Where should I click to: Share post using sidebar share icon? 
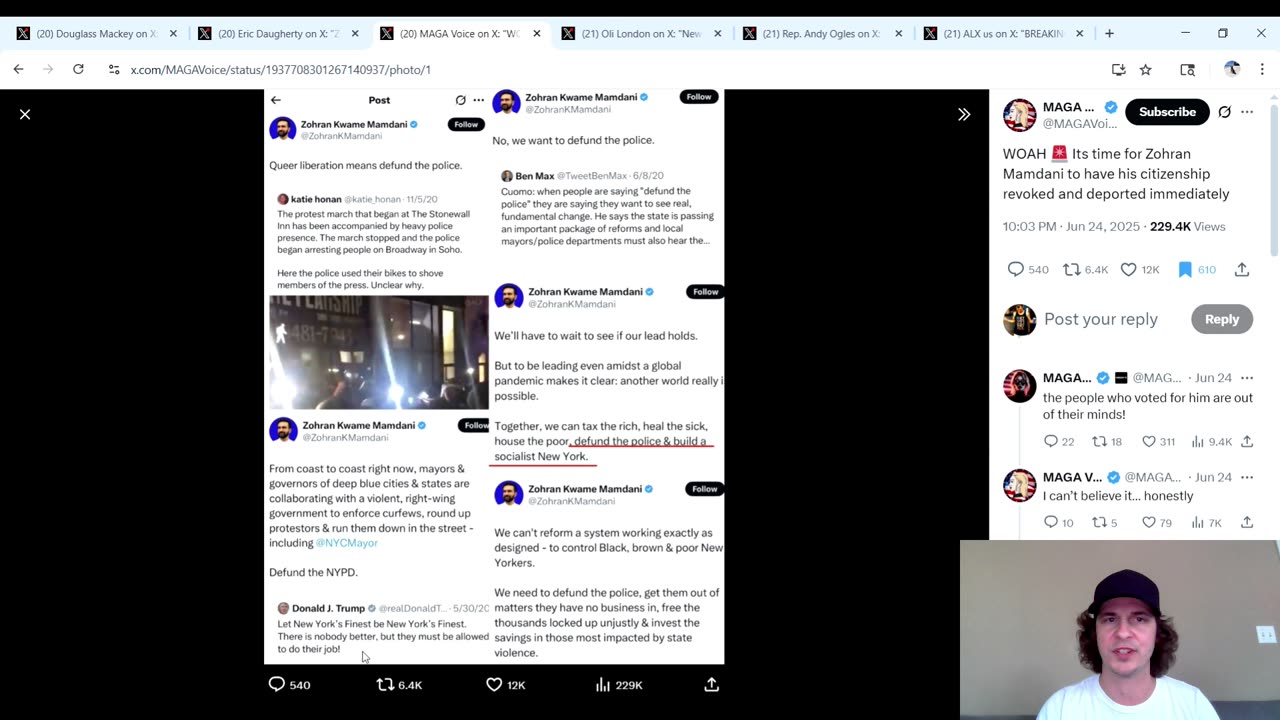[x=1241, y=269]
